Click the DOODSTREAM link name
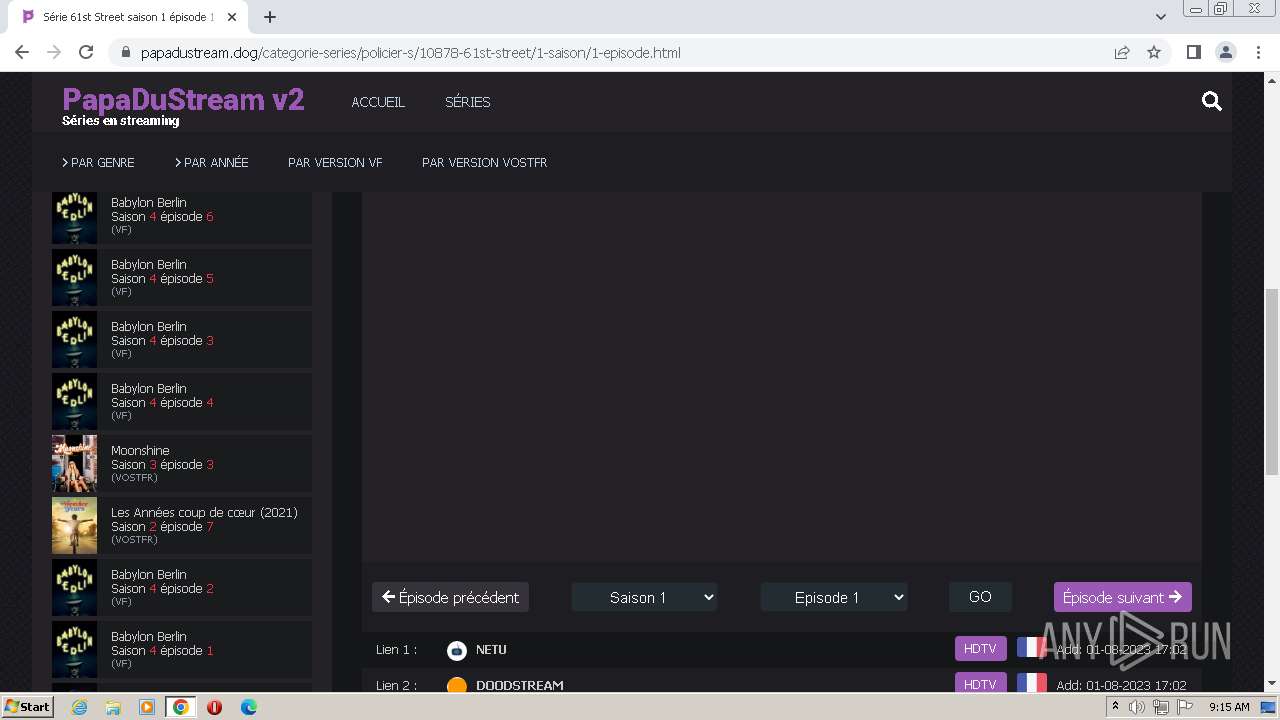 point(520,685)
